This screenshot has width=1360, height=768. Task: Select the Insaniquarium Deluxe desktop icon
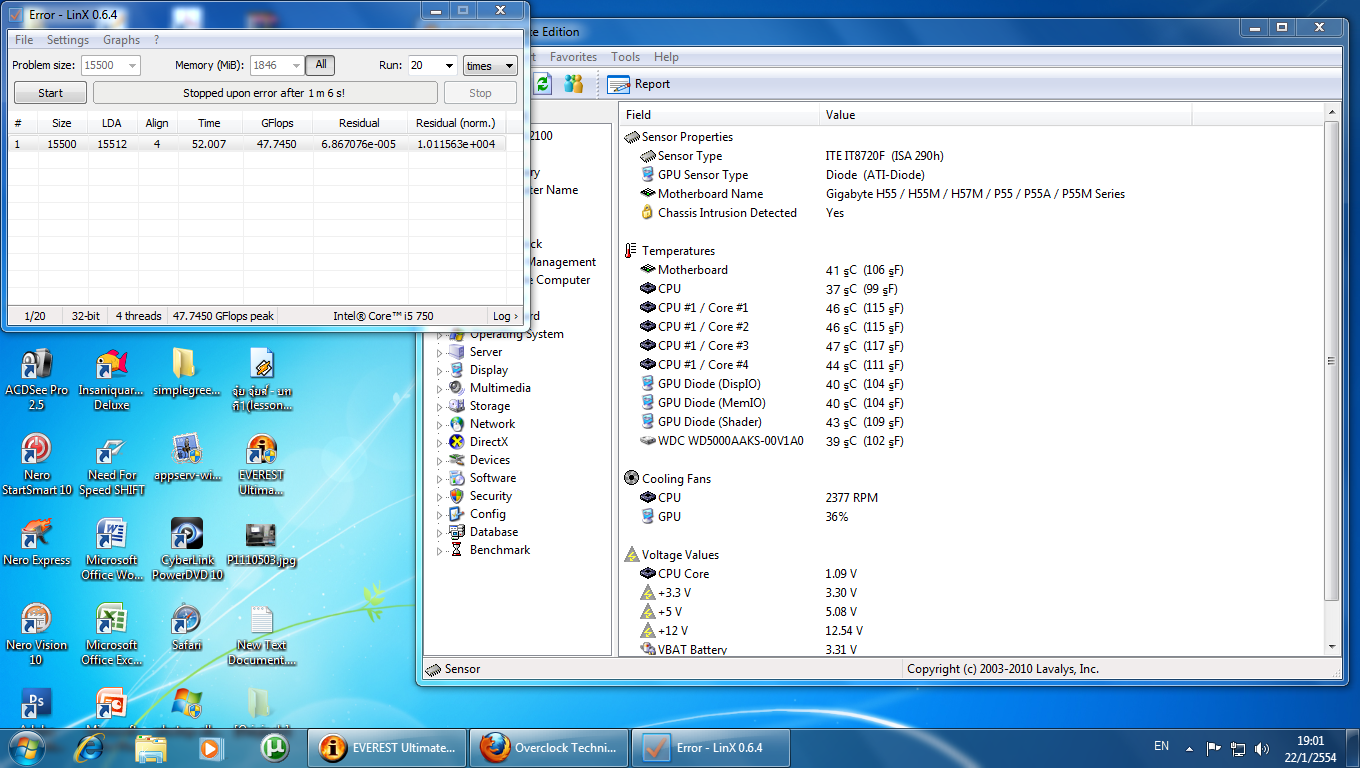pos(112,380)
